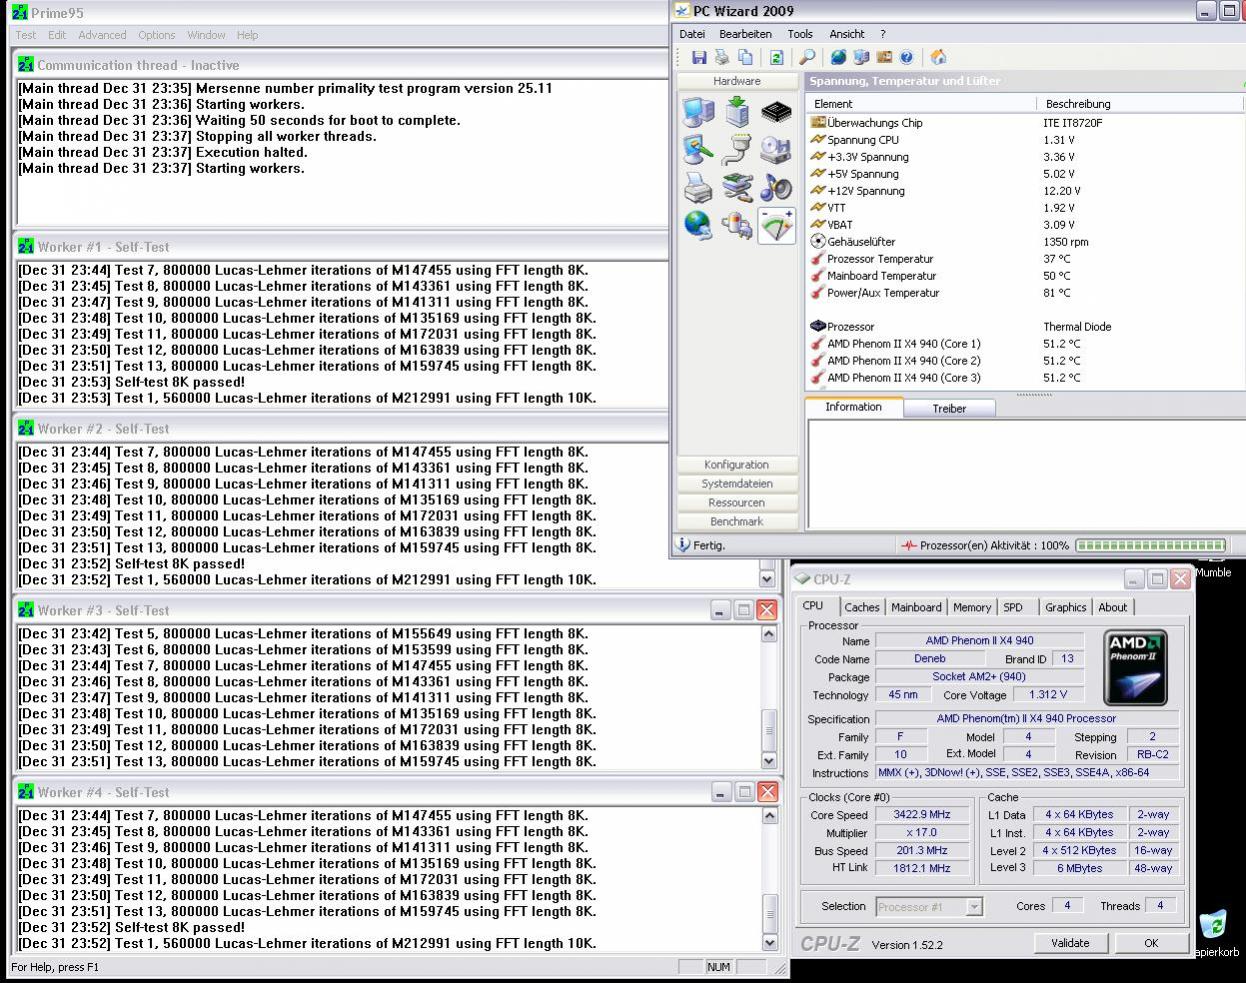Click the magnifying glass search icon
This screenshot has height=983, width=1246.
807,57
